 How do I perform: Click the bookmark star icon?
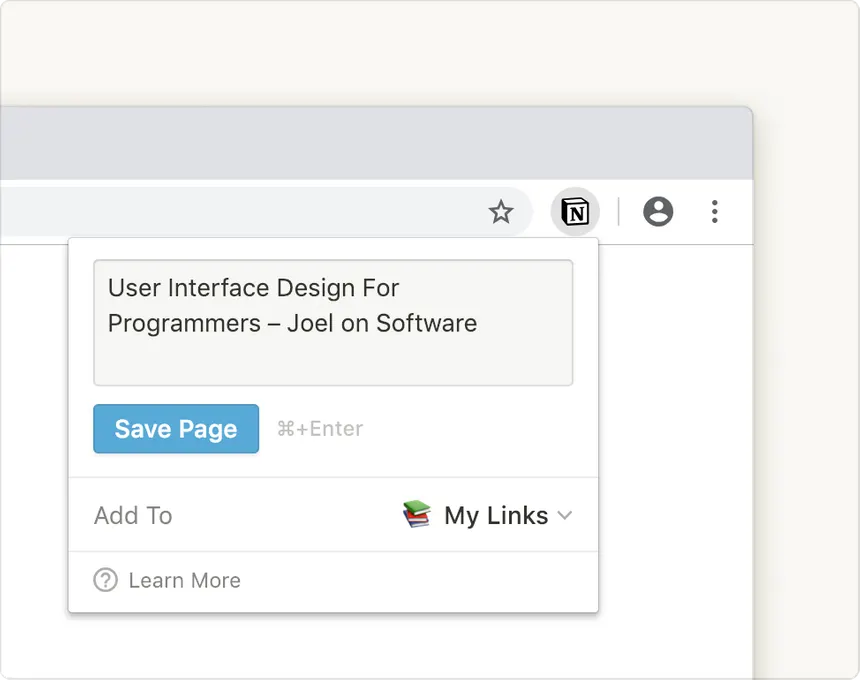tap(501, 212)
